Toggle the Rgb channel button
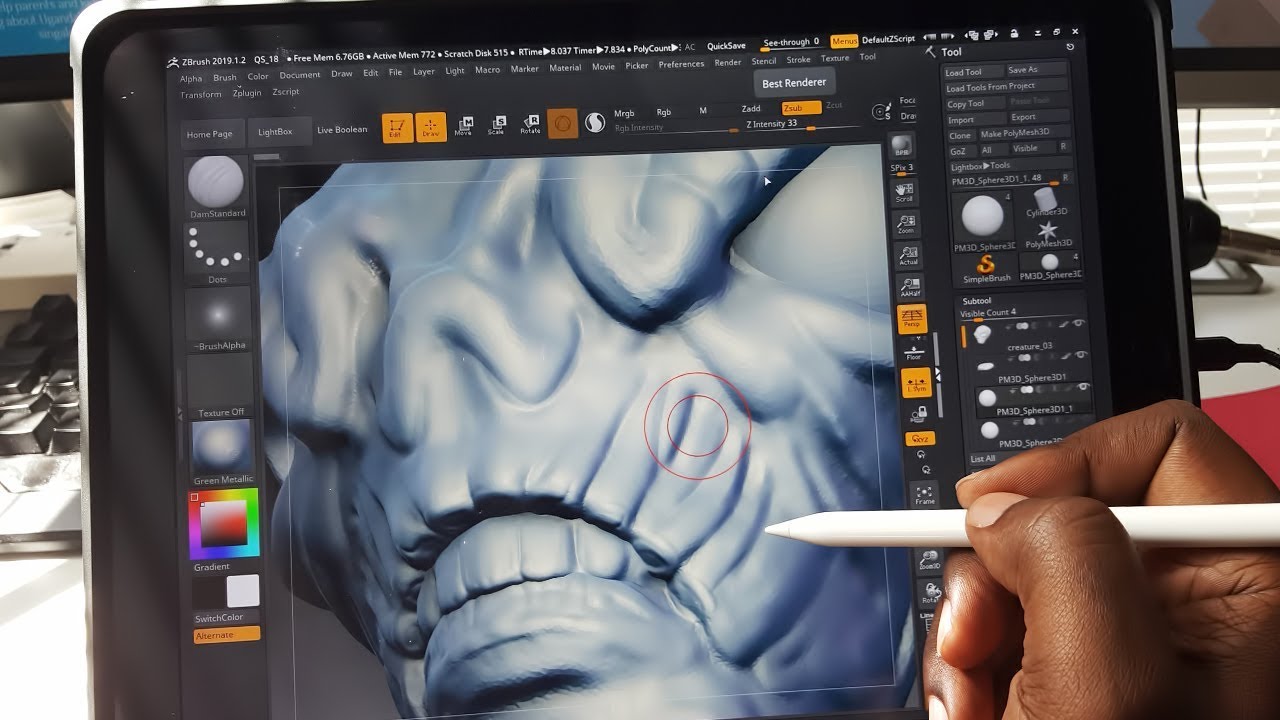 [x=664, y=112]
